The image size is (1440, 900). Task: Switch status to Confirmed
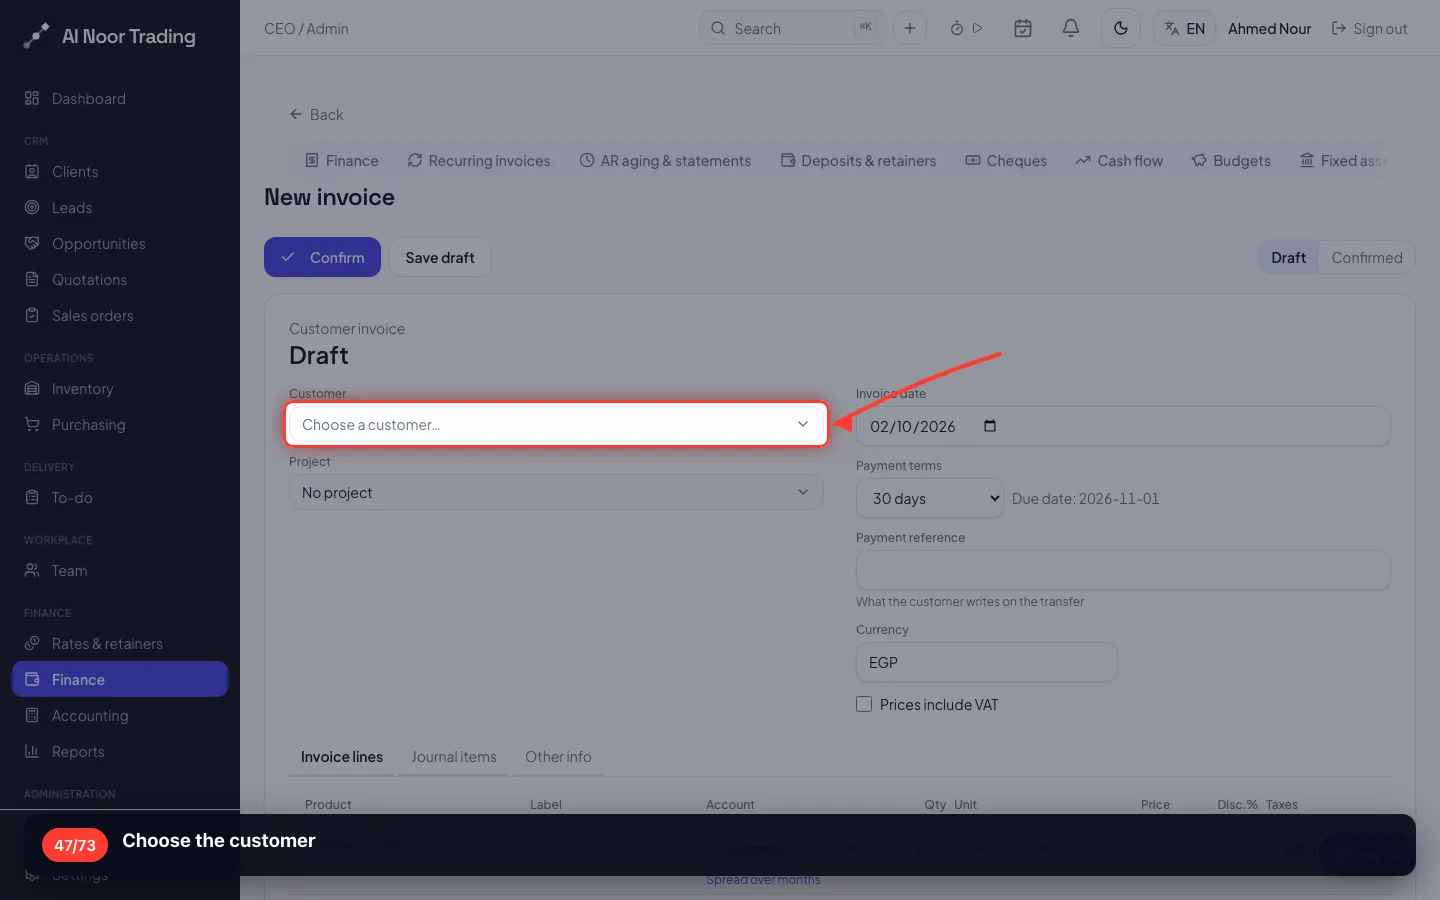[1366, 257]
